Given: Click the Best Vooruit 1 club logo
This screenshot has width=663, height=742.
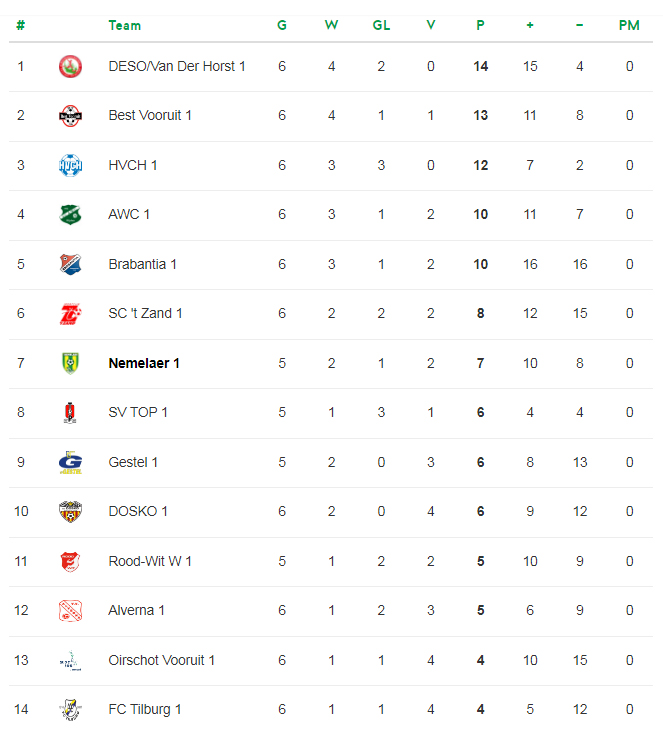Looking at the screenshot, I should pos(70,116).
